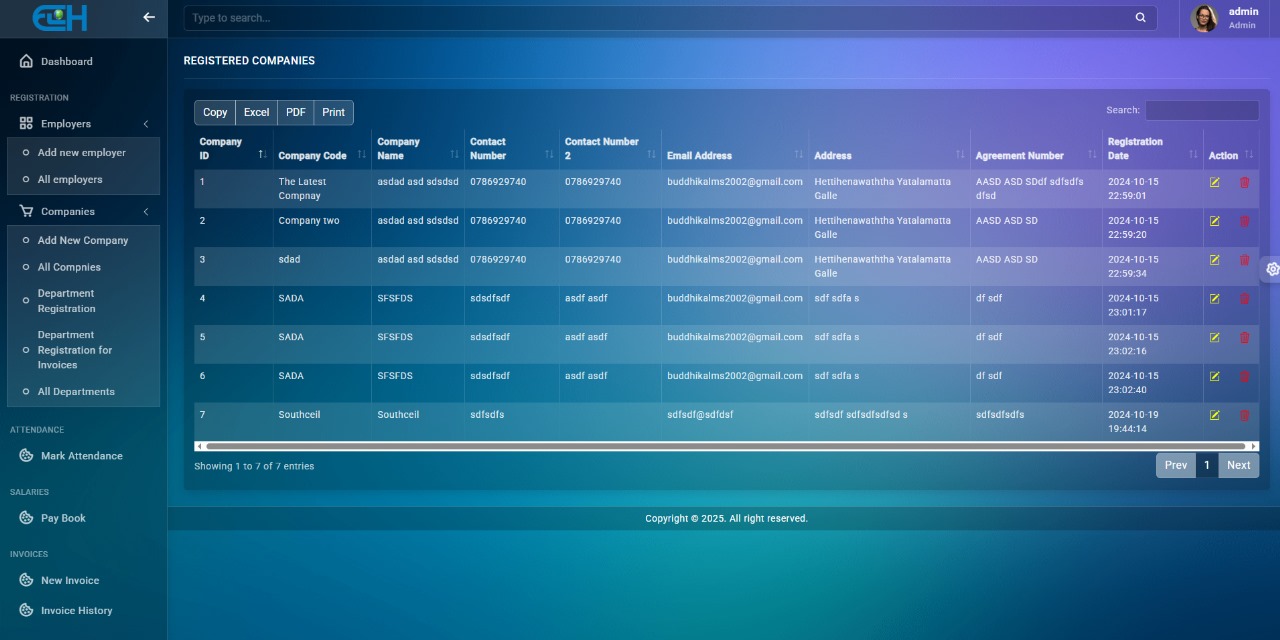1280x640 pixels.
Task: Delete company row with ID 1
Action: (1244, 182)
